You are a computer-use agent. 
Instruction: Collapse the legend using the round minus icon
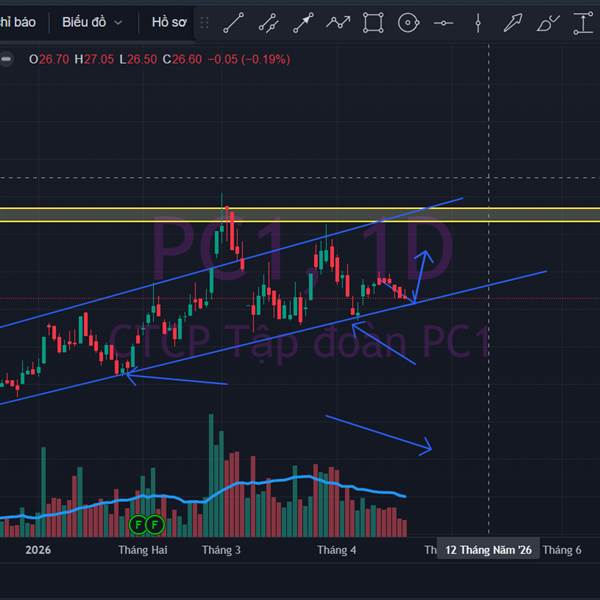click(x=5, y=59)
